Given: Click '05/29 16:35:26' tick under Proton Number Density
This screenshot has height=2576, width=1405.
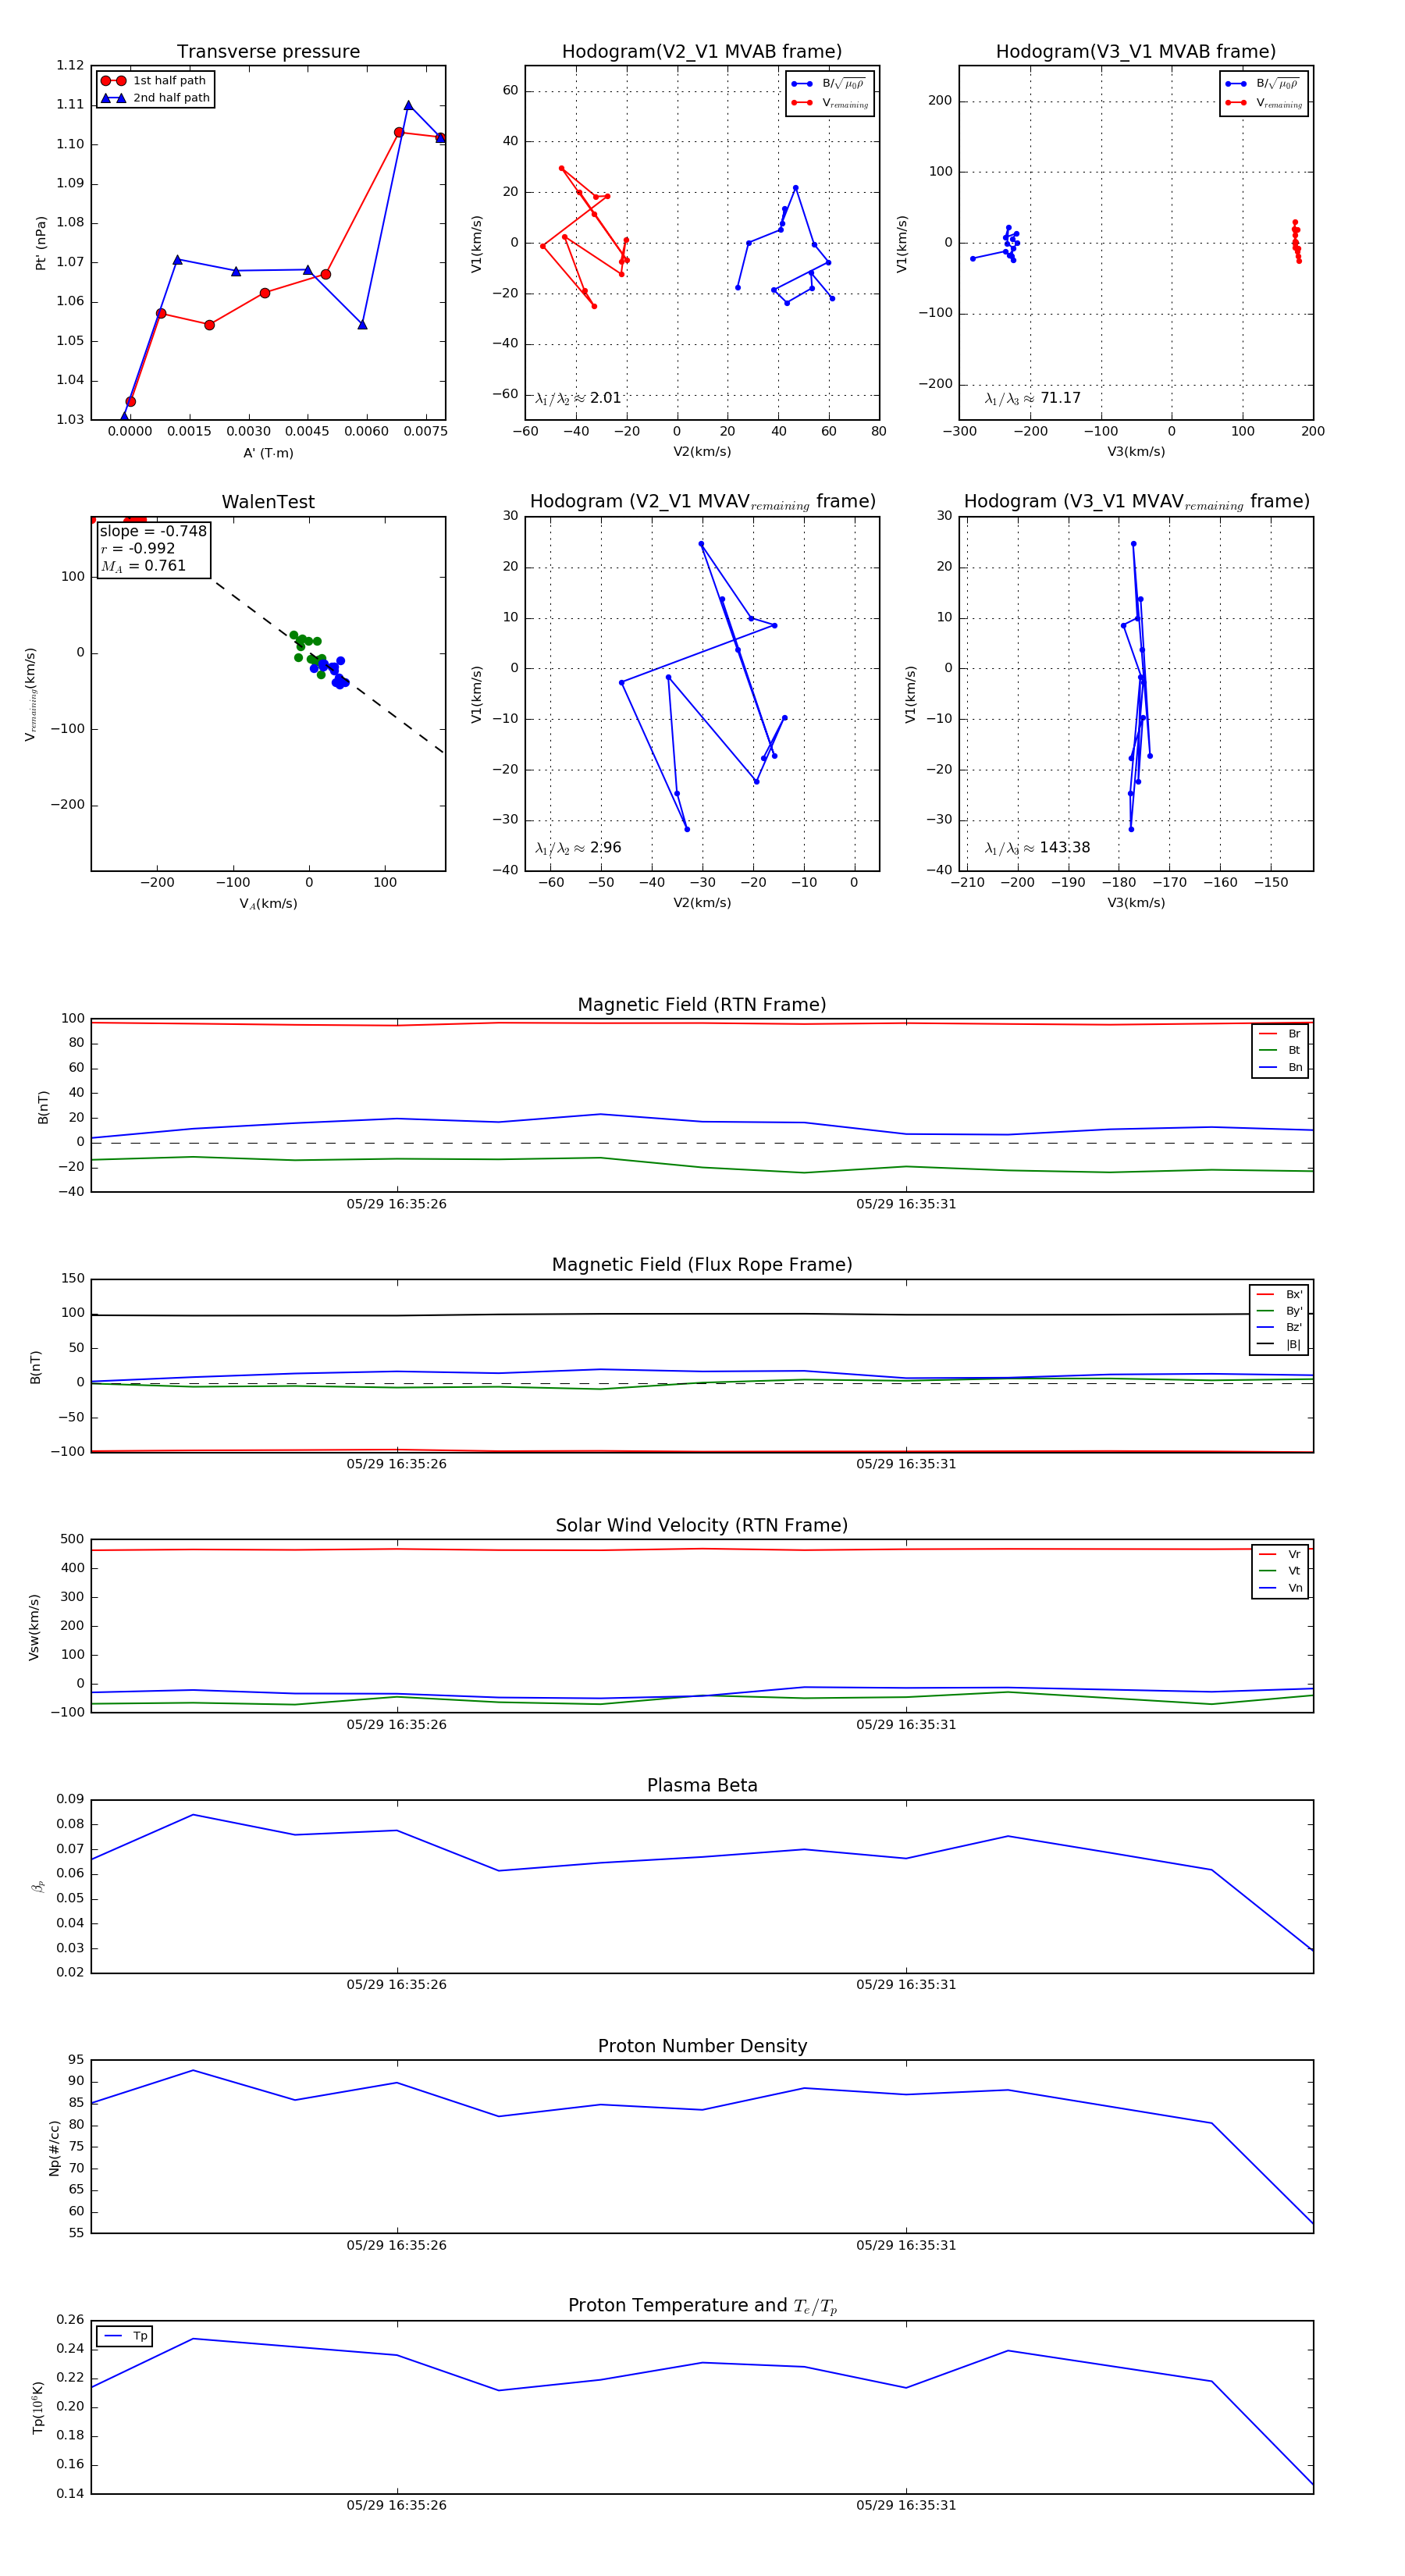Looking at the screenshot, I should click(397, 2245).
